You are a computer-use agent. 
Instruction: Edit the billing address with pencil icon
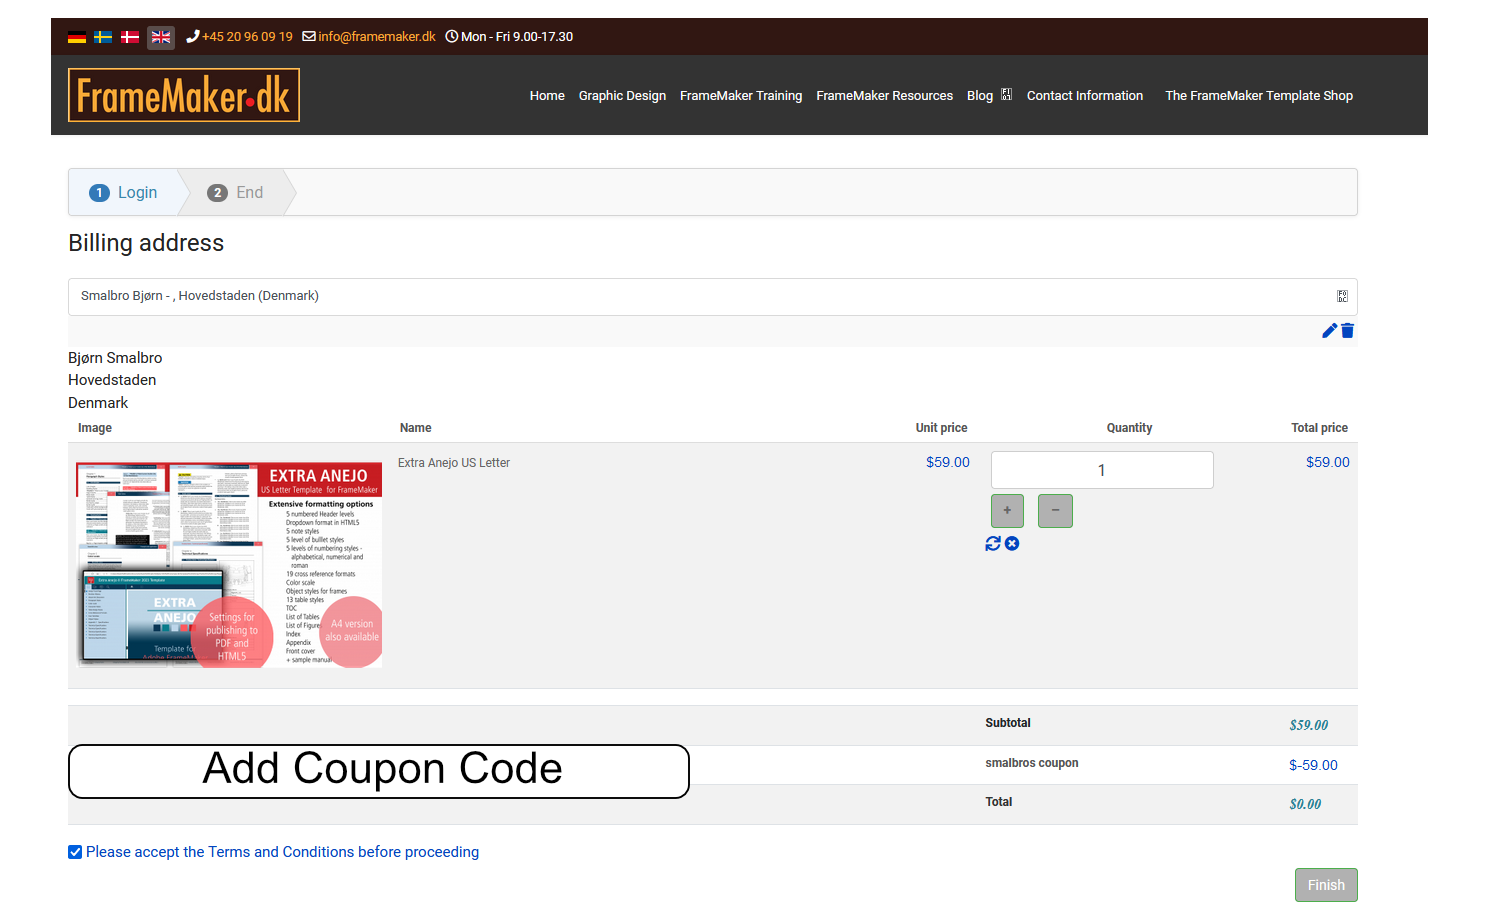click(1329, 331)
